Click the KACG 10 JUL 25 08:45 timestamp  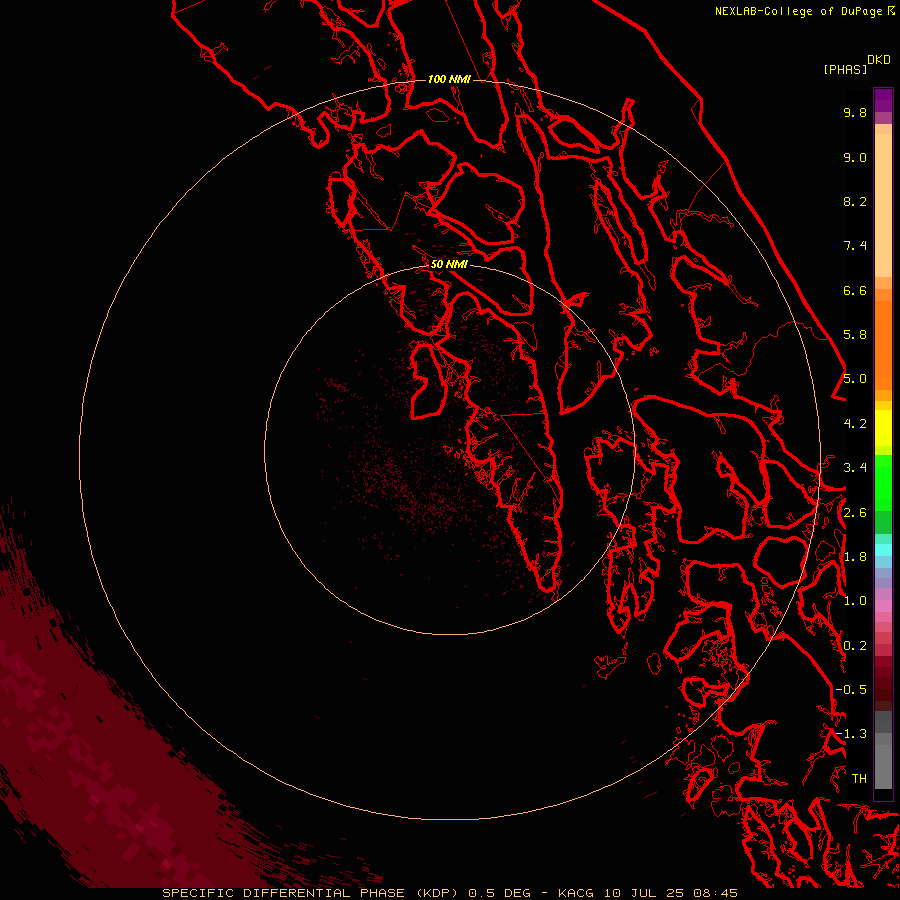[648, 893]
